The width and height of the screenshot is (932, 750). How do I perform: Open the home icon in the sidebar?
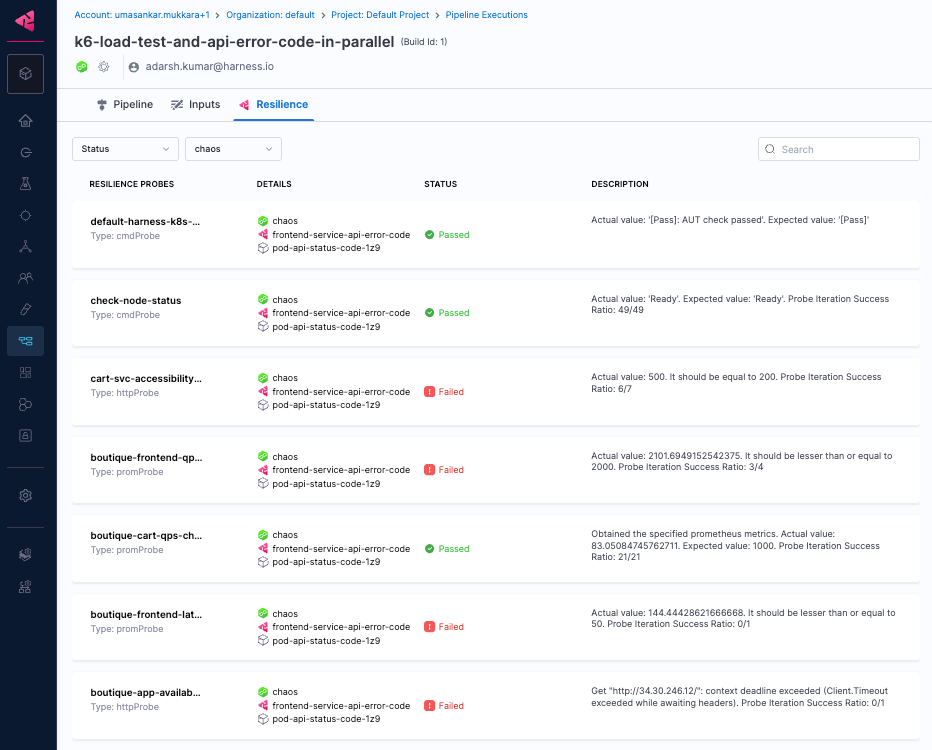coord(25,121)
